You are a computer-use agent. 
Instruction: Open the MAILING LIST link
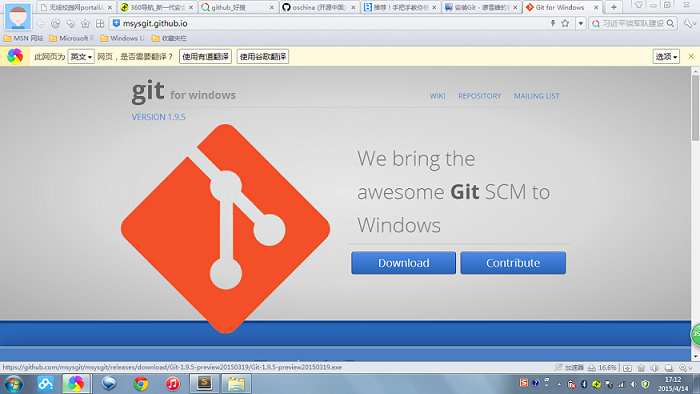537,96
